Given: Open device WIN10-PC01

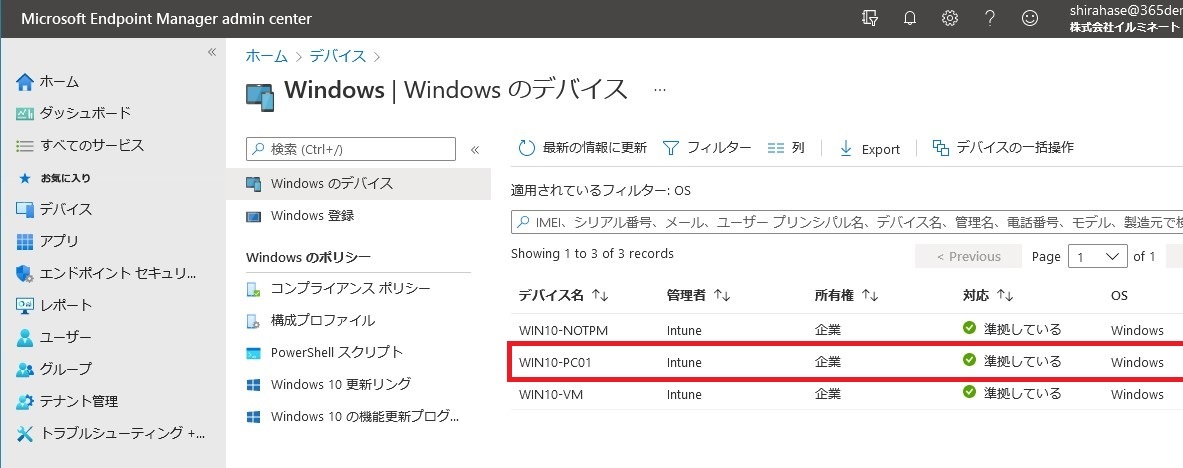Looking at the screenshot, I should pyautogui.click(x=555, y=362).
